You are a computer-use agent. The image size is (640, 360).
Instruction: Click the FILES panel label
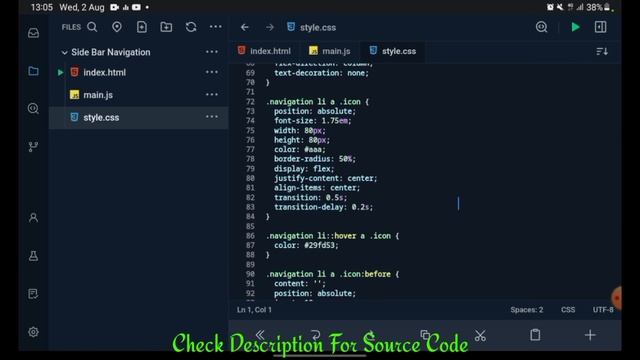(x=71, y=27)
